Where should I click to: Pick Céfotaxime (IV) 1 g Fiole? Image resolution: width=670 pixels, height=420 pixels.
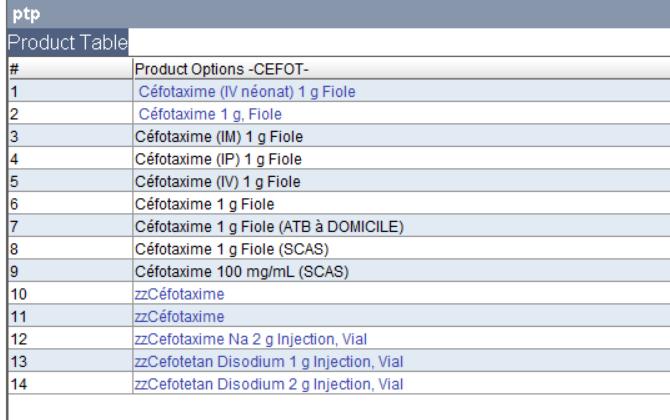click(x=217, y=182)
